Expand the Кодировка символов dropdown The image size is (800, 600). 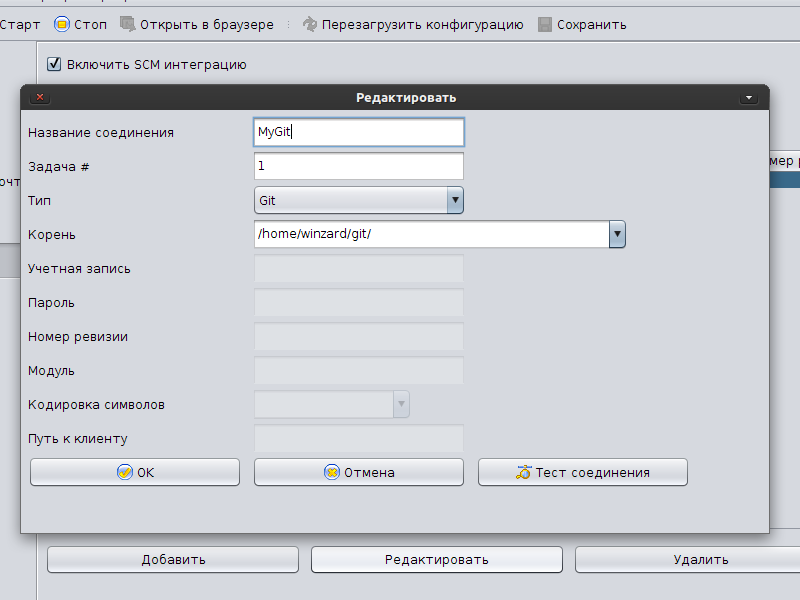click(401, 404)
